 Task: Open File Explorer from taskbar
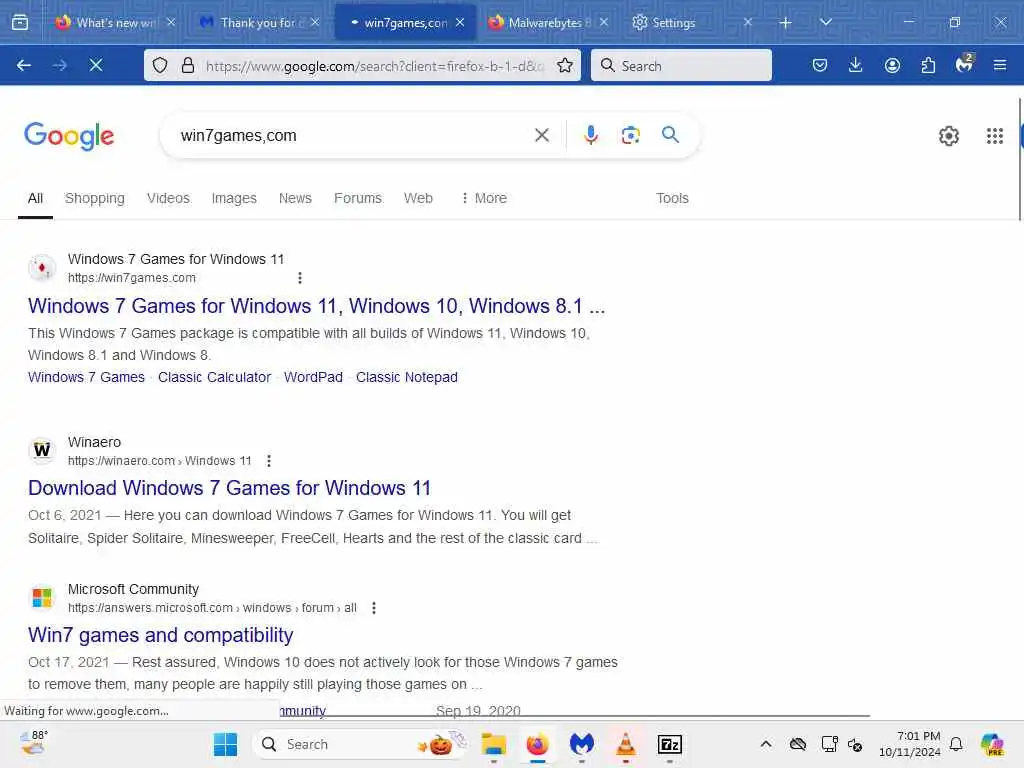coord(494,744)
